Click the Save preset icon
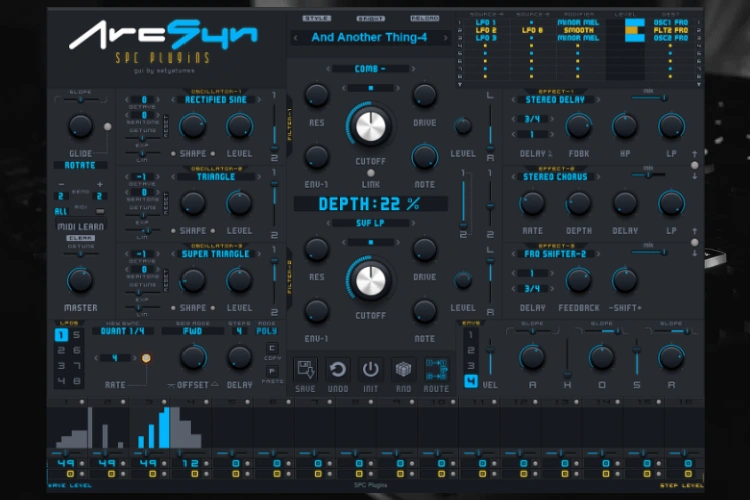 click(306, 369)
